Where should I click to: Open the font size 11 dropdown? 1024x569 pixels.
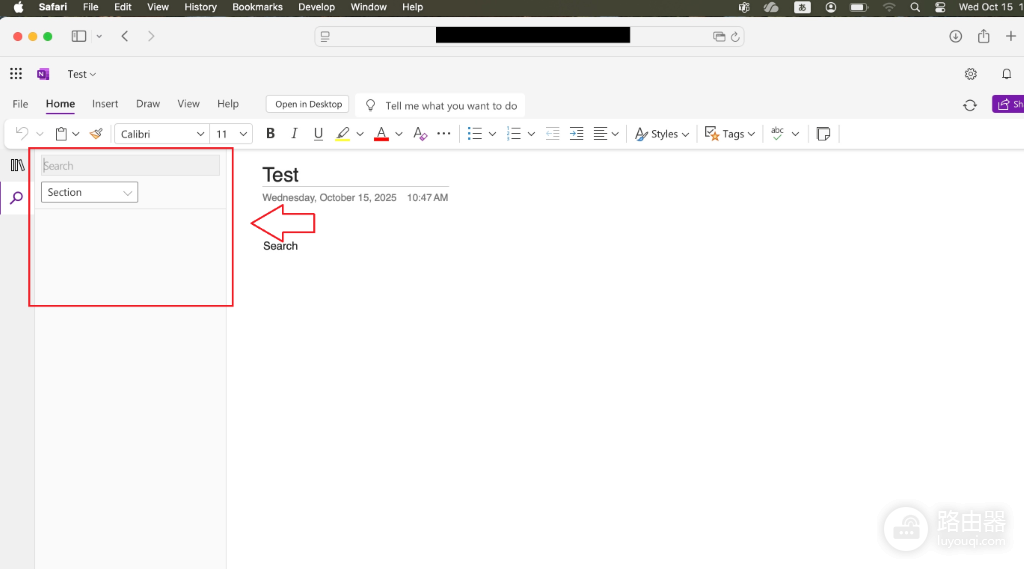pyautogui.click(x=231, y=134)
